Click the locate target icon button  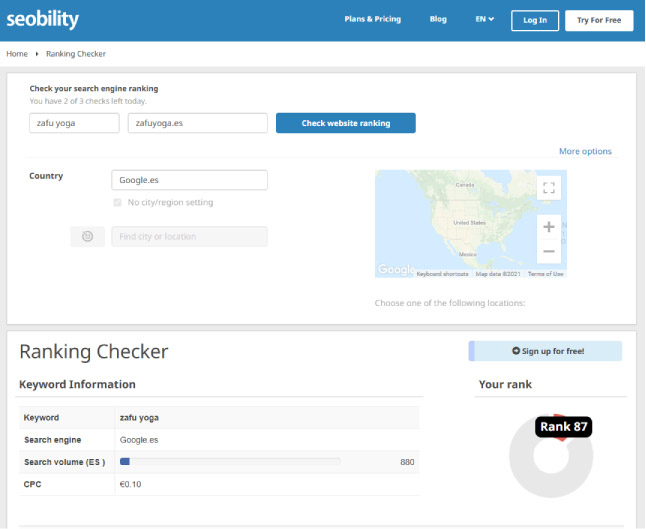(x=87, y=236)
